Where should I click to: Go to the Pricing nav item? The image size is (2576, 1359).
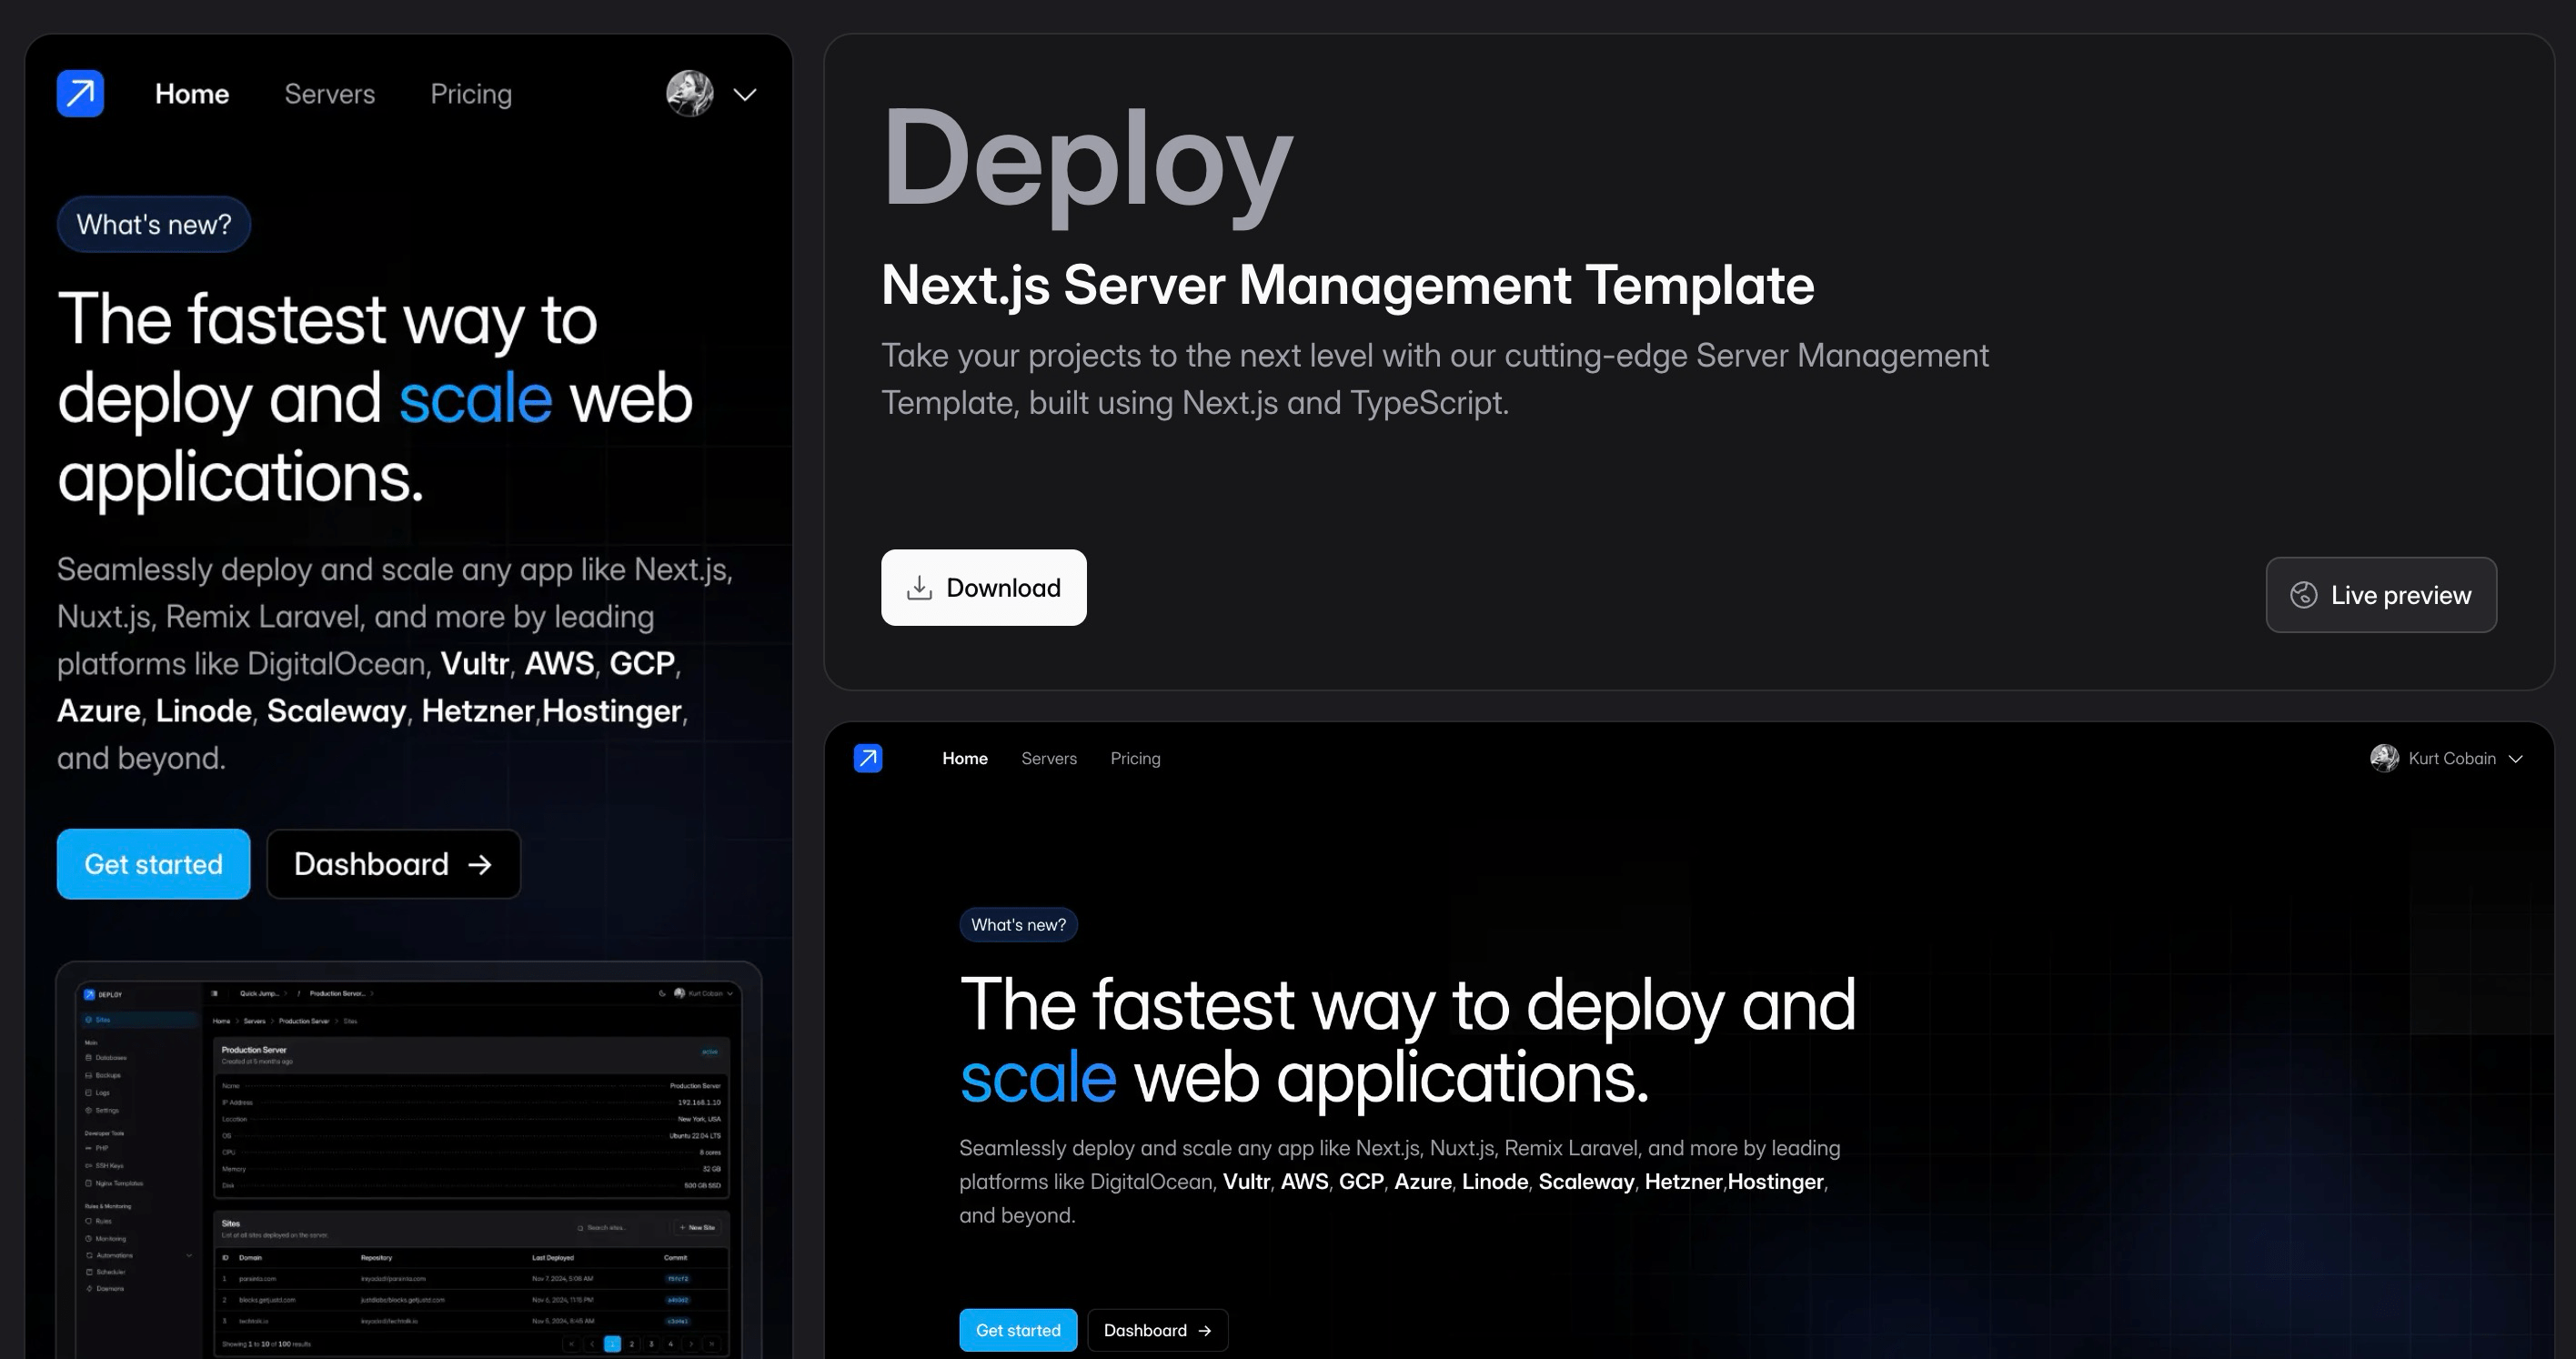click(471, 93)
